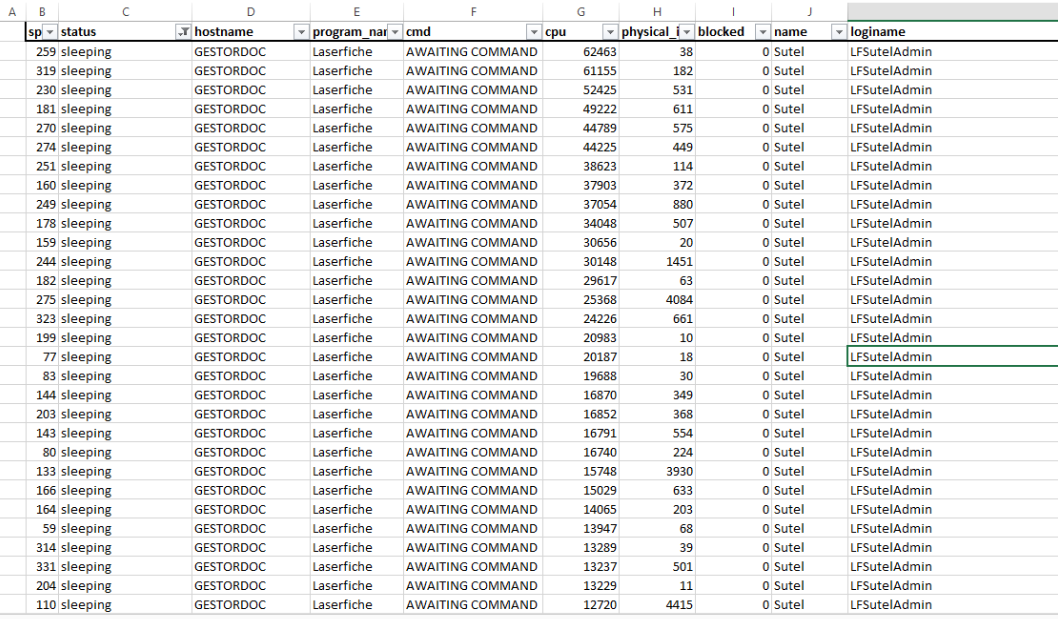This screenshot has width=1058, height=619.
Task: Select physical_io cell with value 4084
Action: click(657, 300)
